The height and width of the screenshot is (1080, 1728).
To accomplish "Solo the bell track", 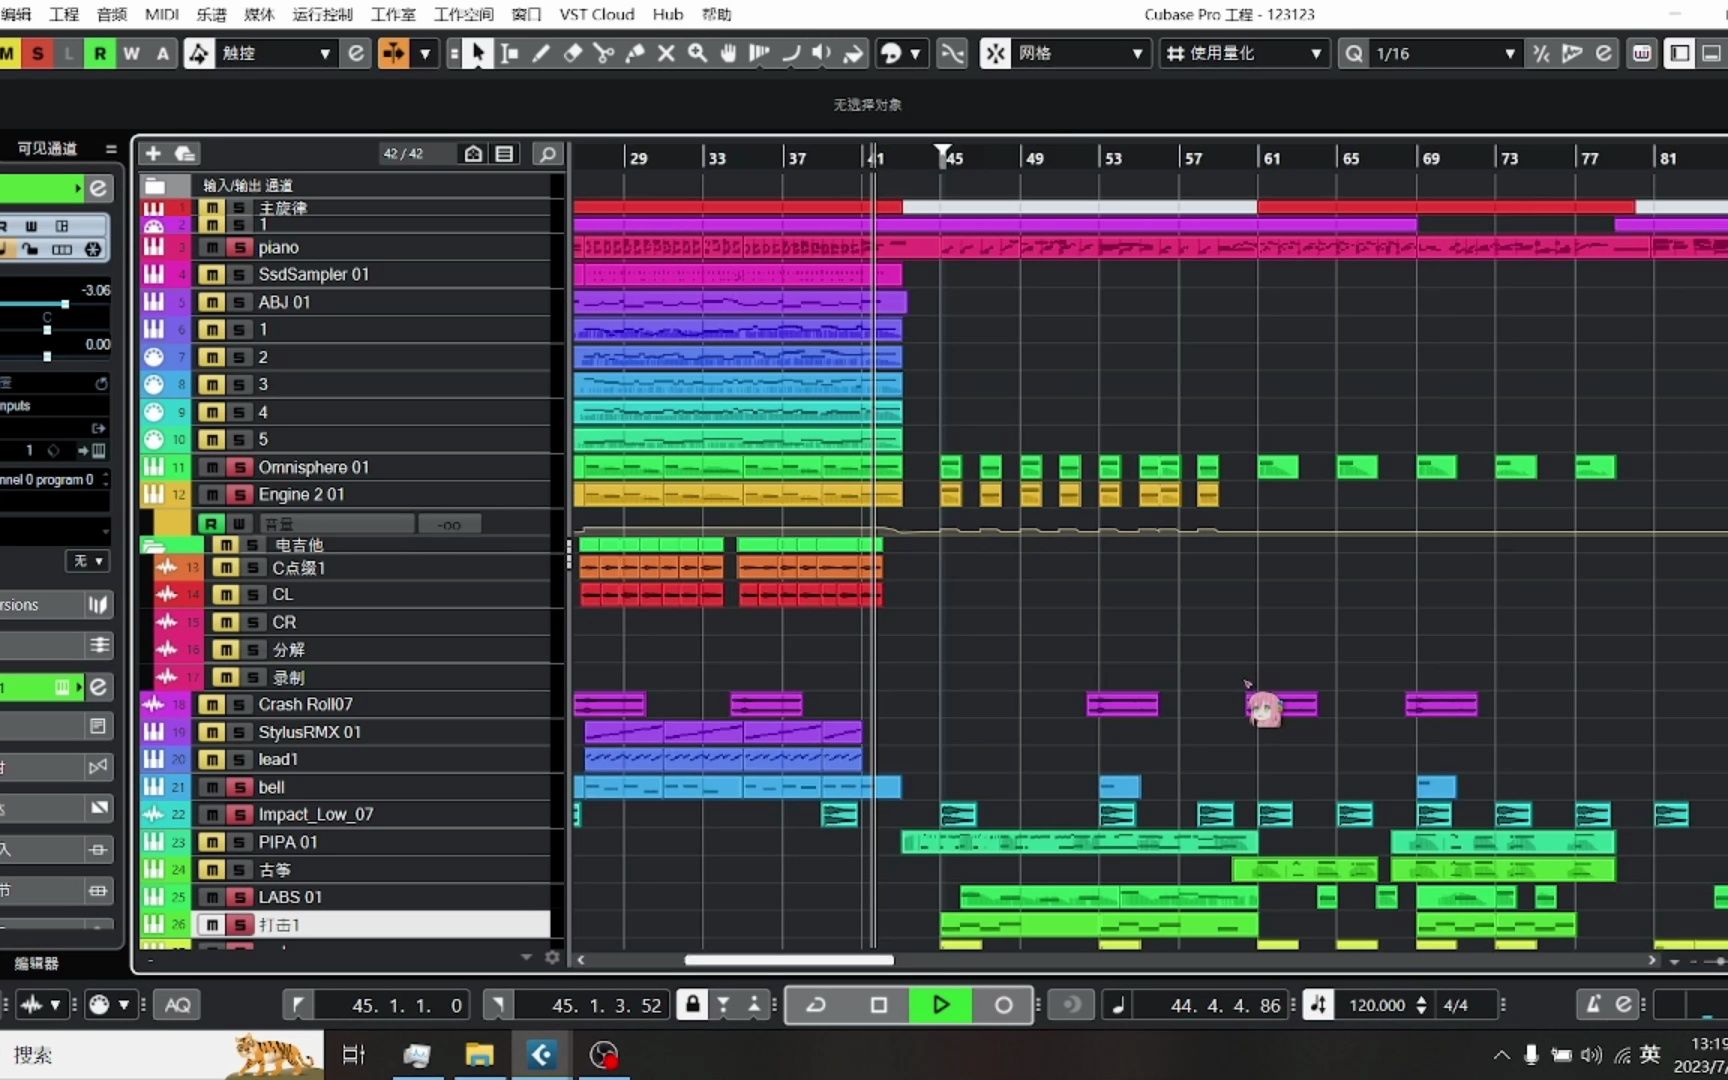I will point(239,787).
